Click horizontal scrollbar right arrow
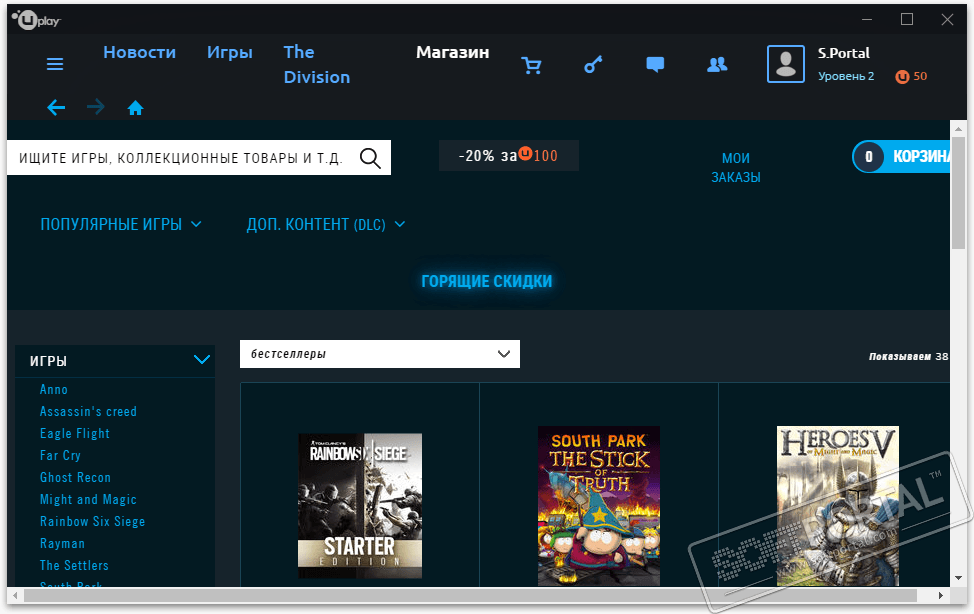974x614 pixels. click(x=941, y=595)
